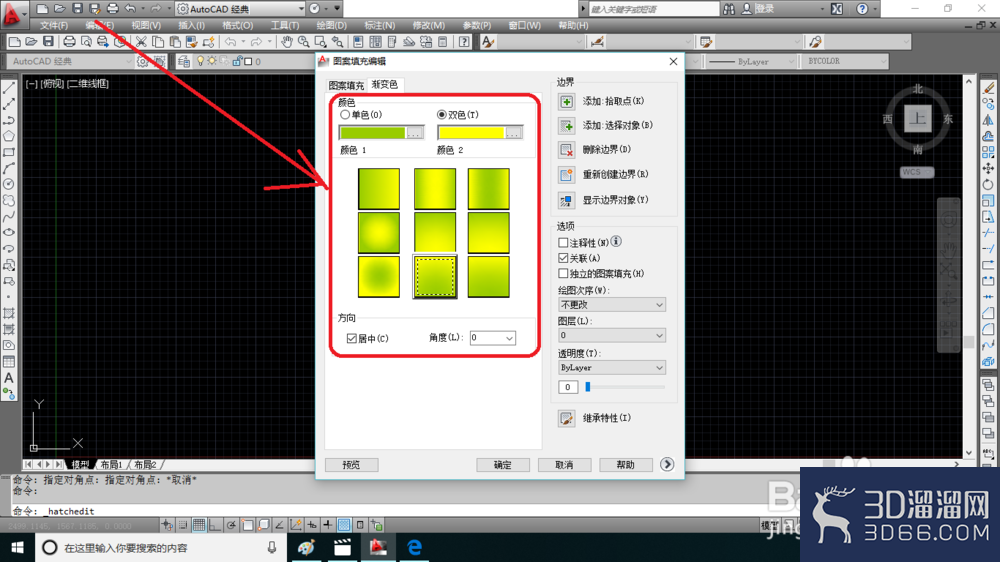Open the Draw order (绘图次序) dropdown
Image resolution: width=1000 pixels, height=562 pixels.
coord(612,305)
